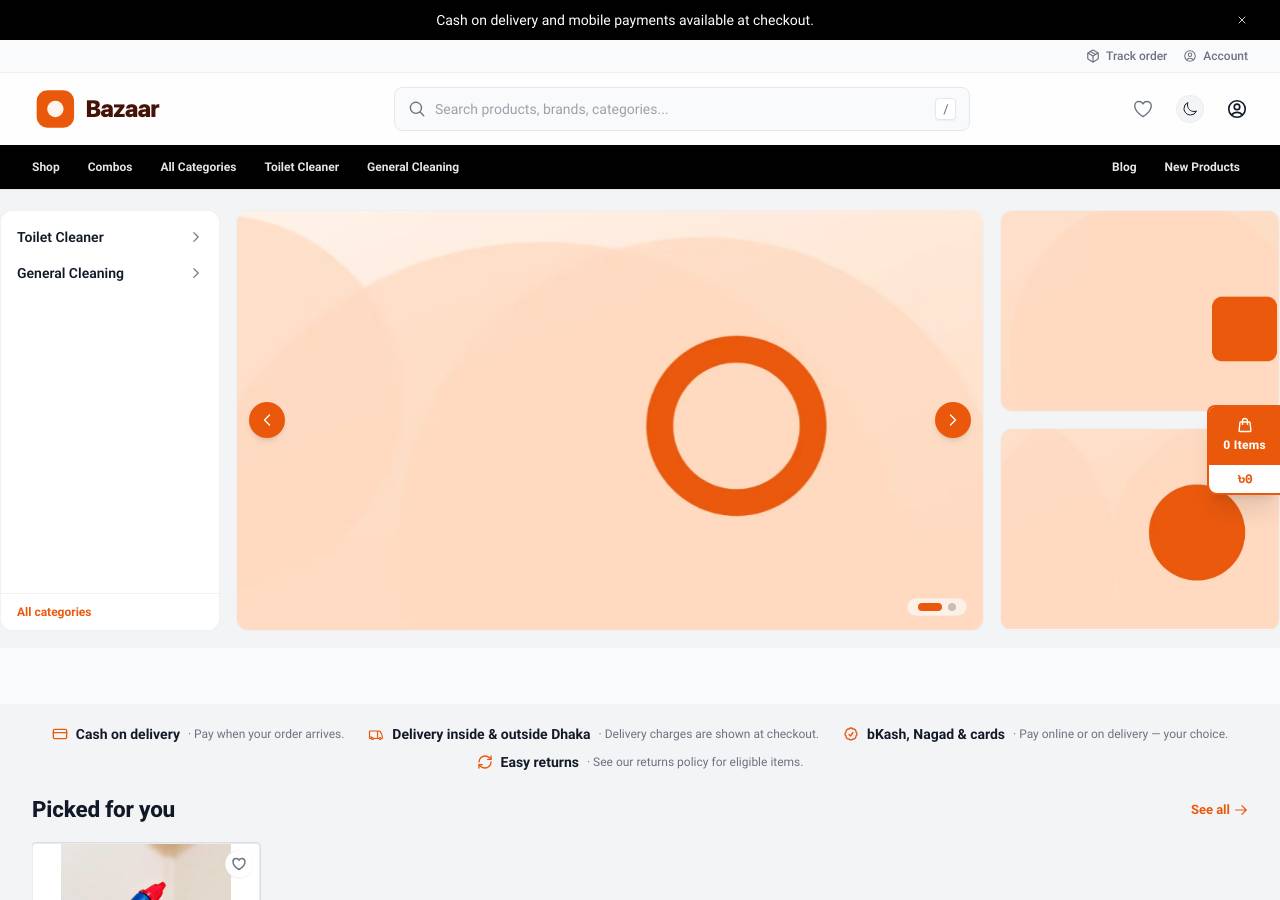Select Toilet Cleaner in the nav bar
The height and width of the screenshot is (900, 1280).
[x=302, y=167]
